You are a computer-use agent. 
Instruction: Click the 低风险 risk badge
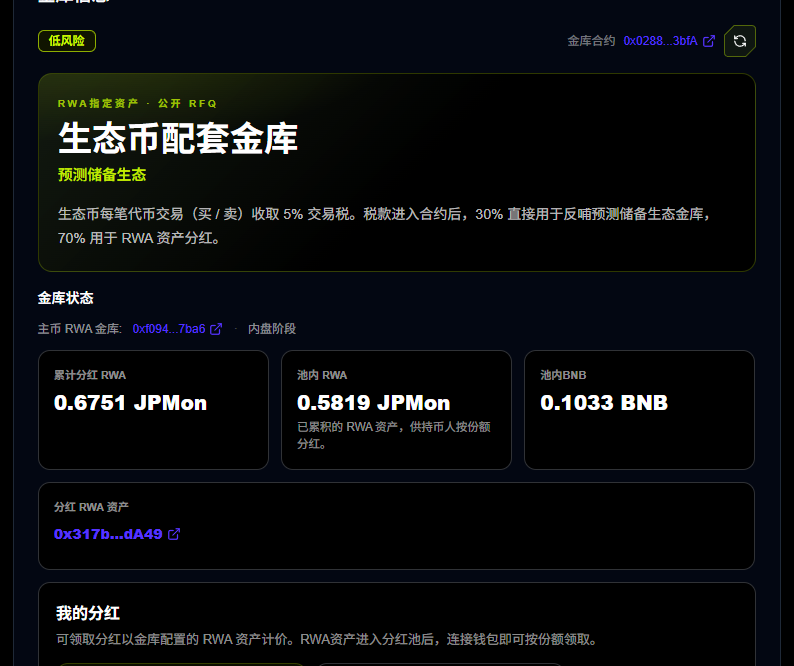[x=67, y=41]
